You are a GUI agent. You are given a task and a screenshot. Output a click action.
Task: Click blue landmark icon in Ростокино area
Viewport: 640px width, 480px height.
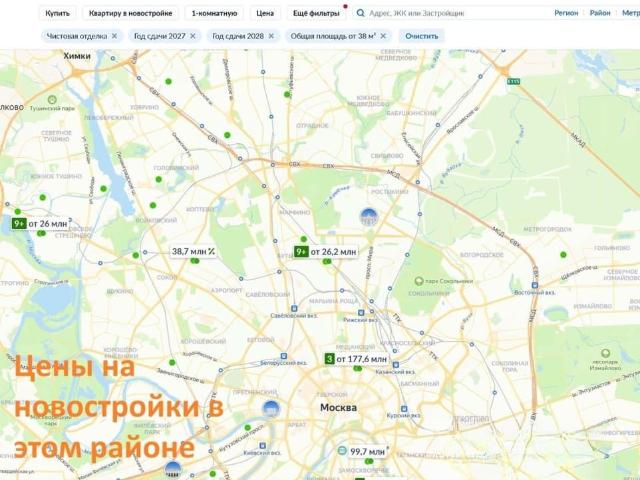pos(369,216)
